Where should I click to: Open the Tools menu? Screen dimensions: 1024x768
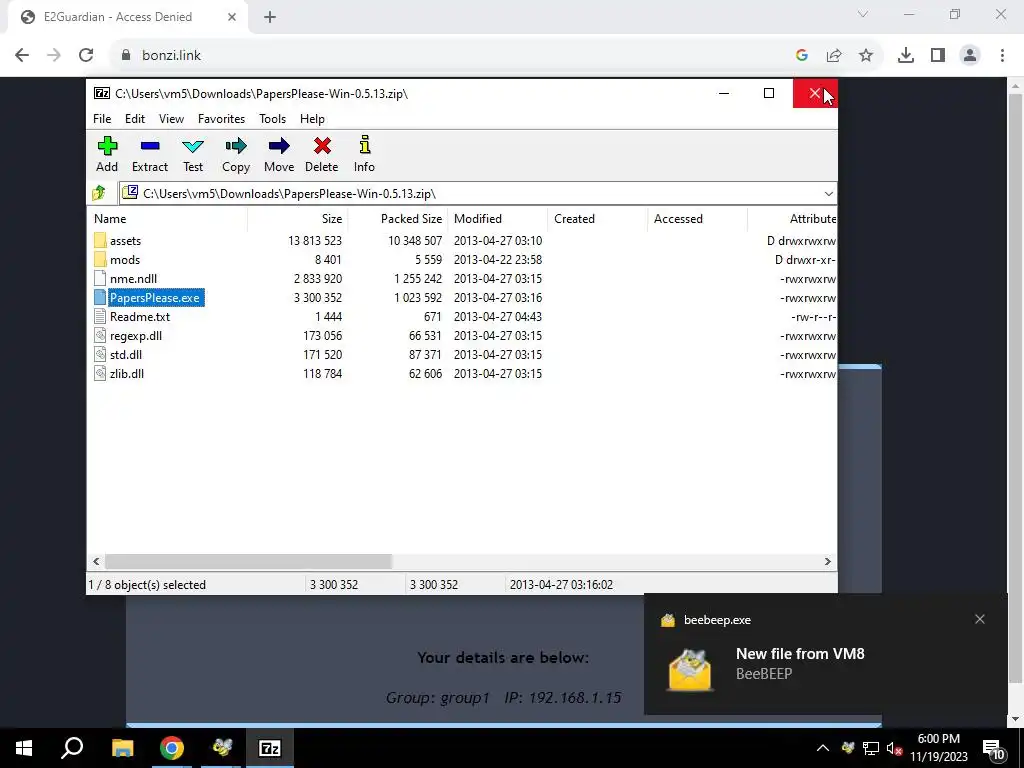[x=272, y=119]
